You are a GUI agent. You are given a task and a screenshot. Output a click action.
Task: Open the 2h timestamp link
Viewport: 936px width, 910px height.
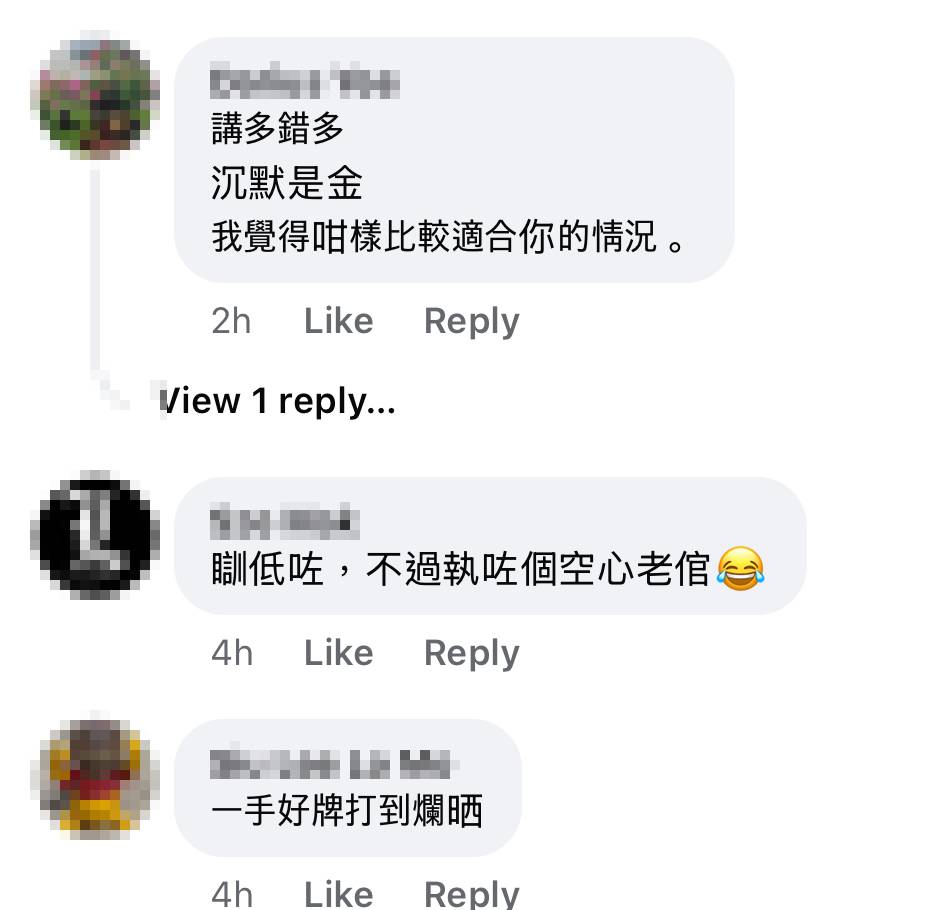pos(231,321)
